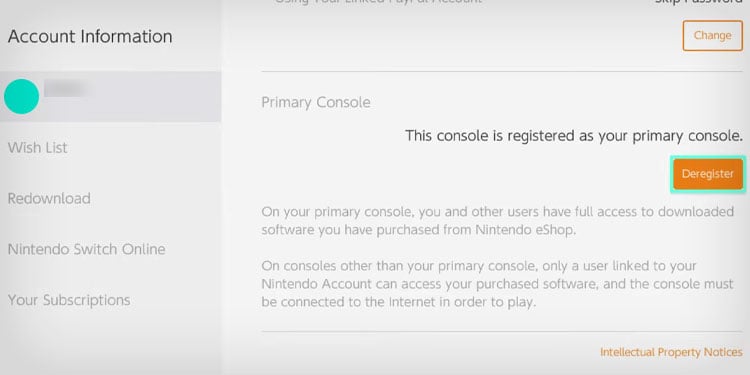Click the Account Information heading

click(90, 36)
